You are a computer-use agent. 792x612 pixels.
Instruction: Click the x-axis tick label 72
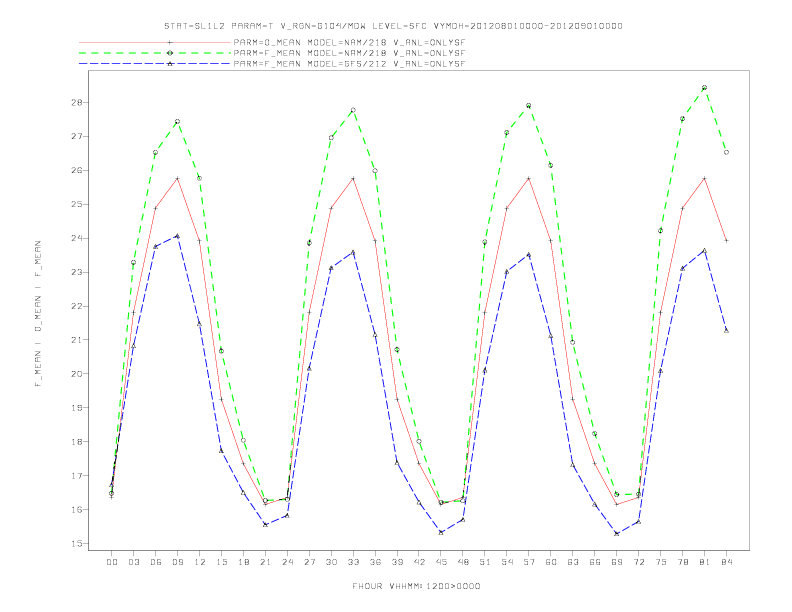(x=639, y=562)
